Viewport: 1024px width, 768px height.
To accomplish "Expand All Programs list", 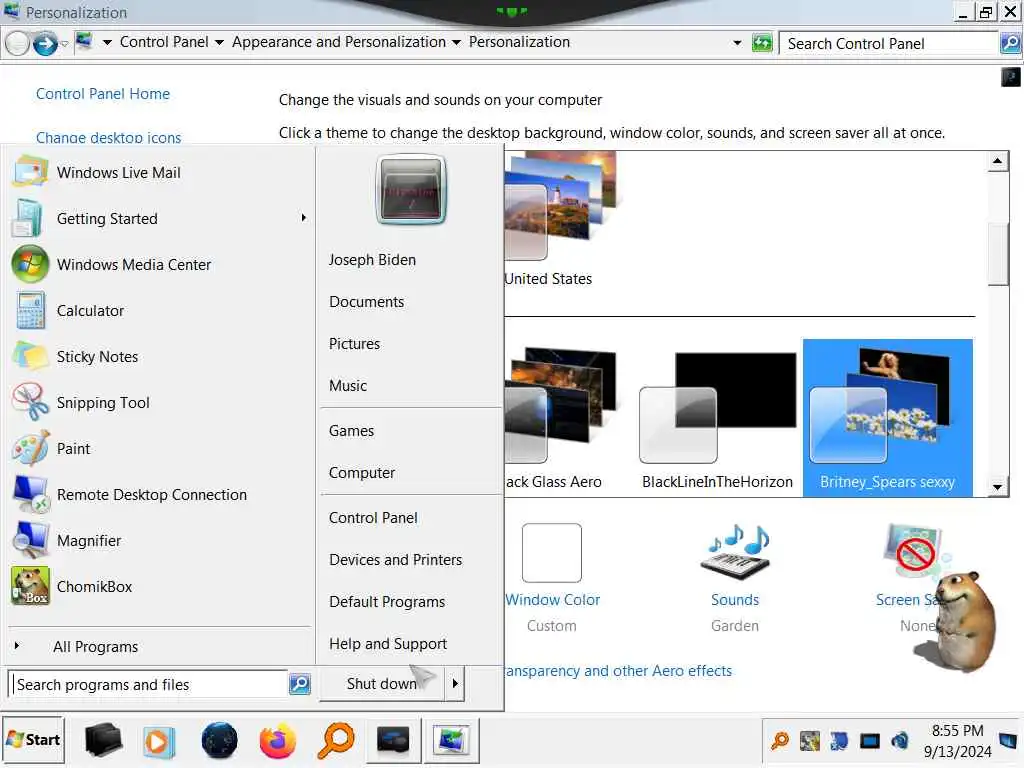I will (x=95, y=647).
